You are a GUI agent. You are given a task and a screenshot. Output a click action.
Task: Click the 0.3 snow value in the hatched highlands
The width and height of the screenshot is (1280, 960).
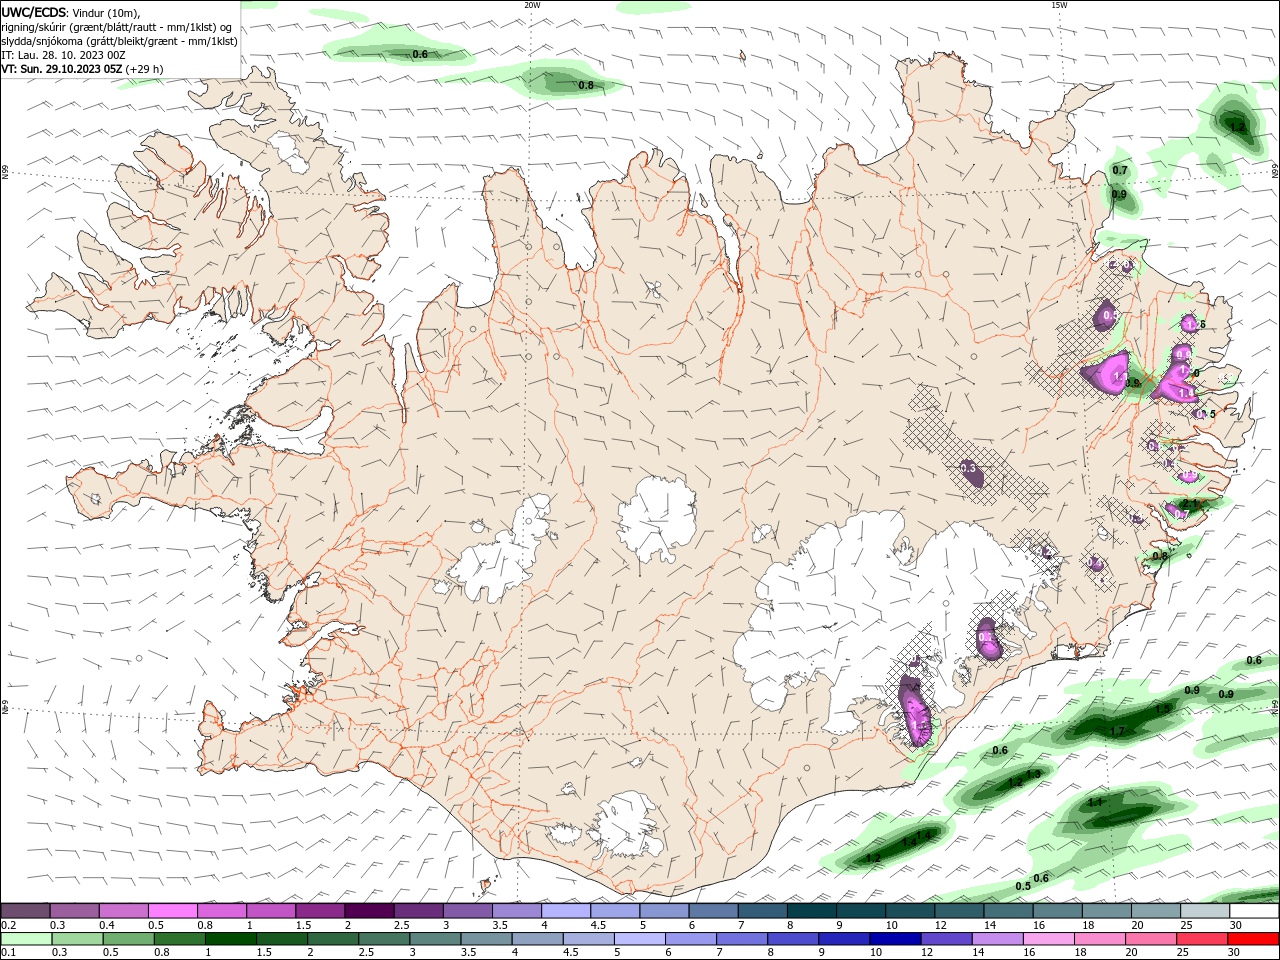(x=968, y=468)
